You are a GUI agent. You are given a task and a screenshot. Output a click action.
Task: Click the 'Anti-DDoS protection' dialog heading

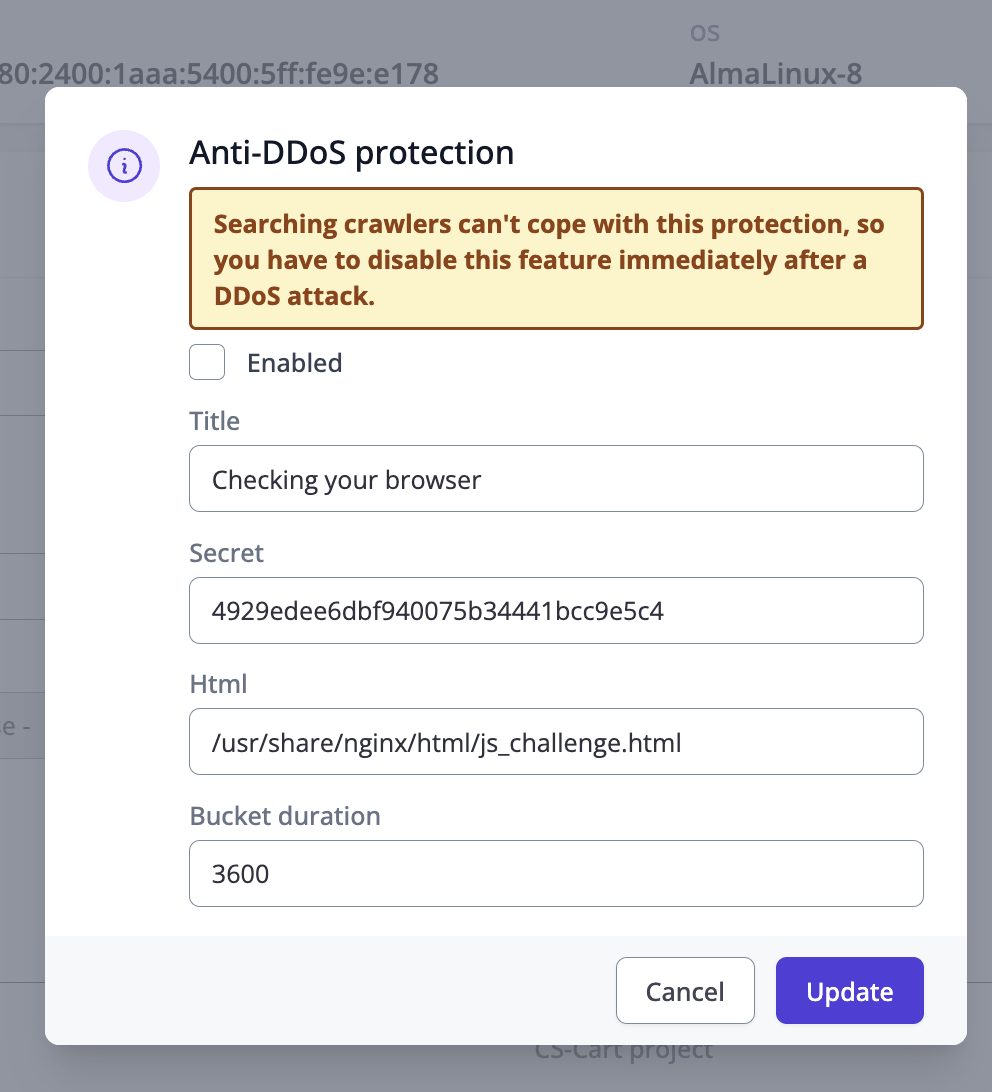click(x=351, y=153)
